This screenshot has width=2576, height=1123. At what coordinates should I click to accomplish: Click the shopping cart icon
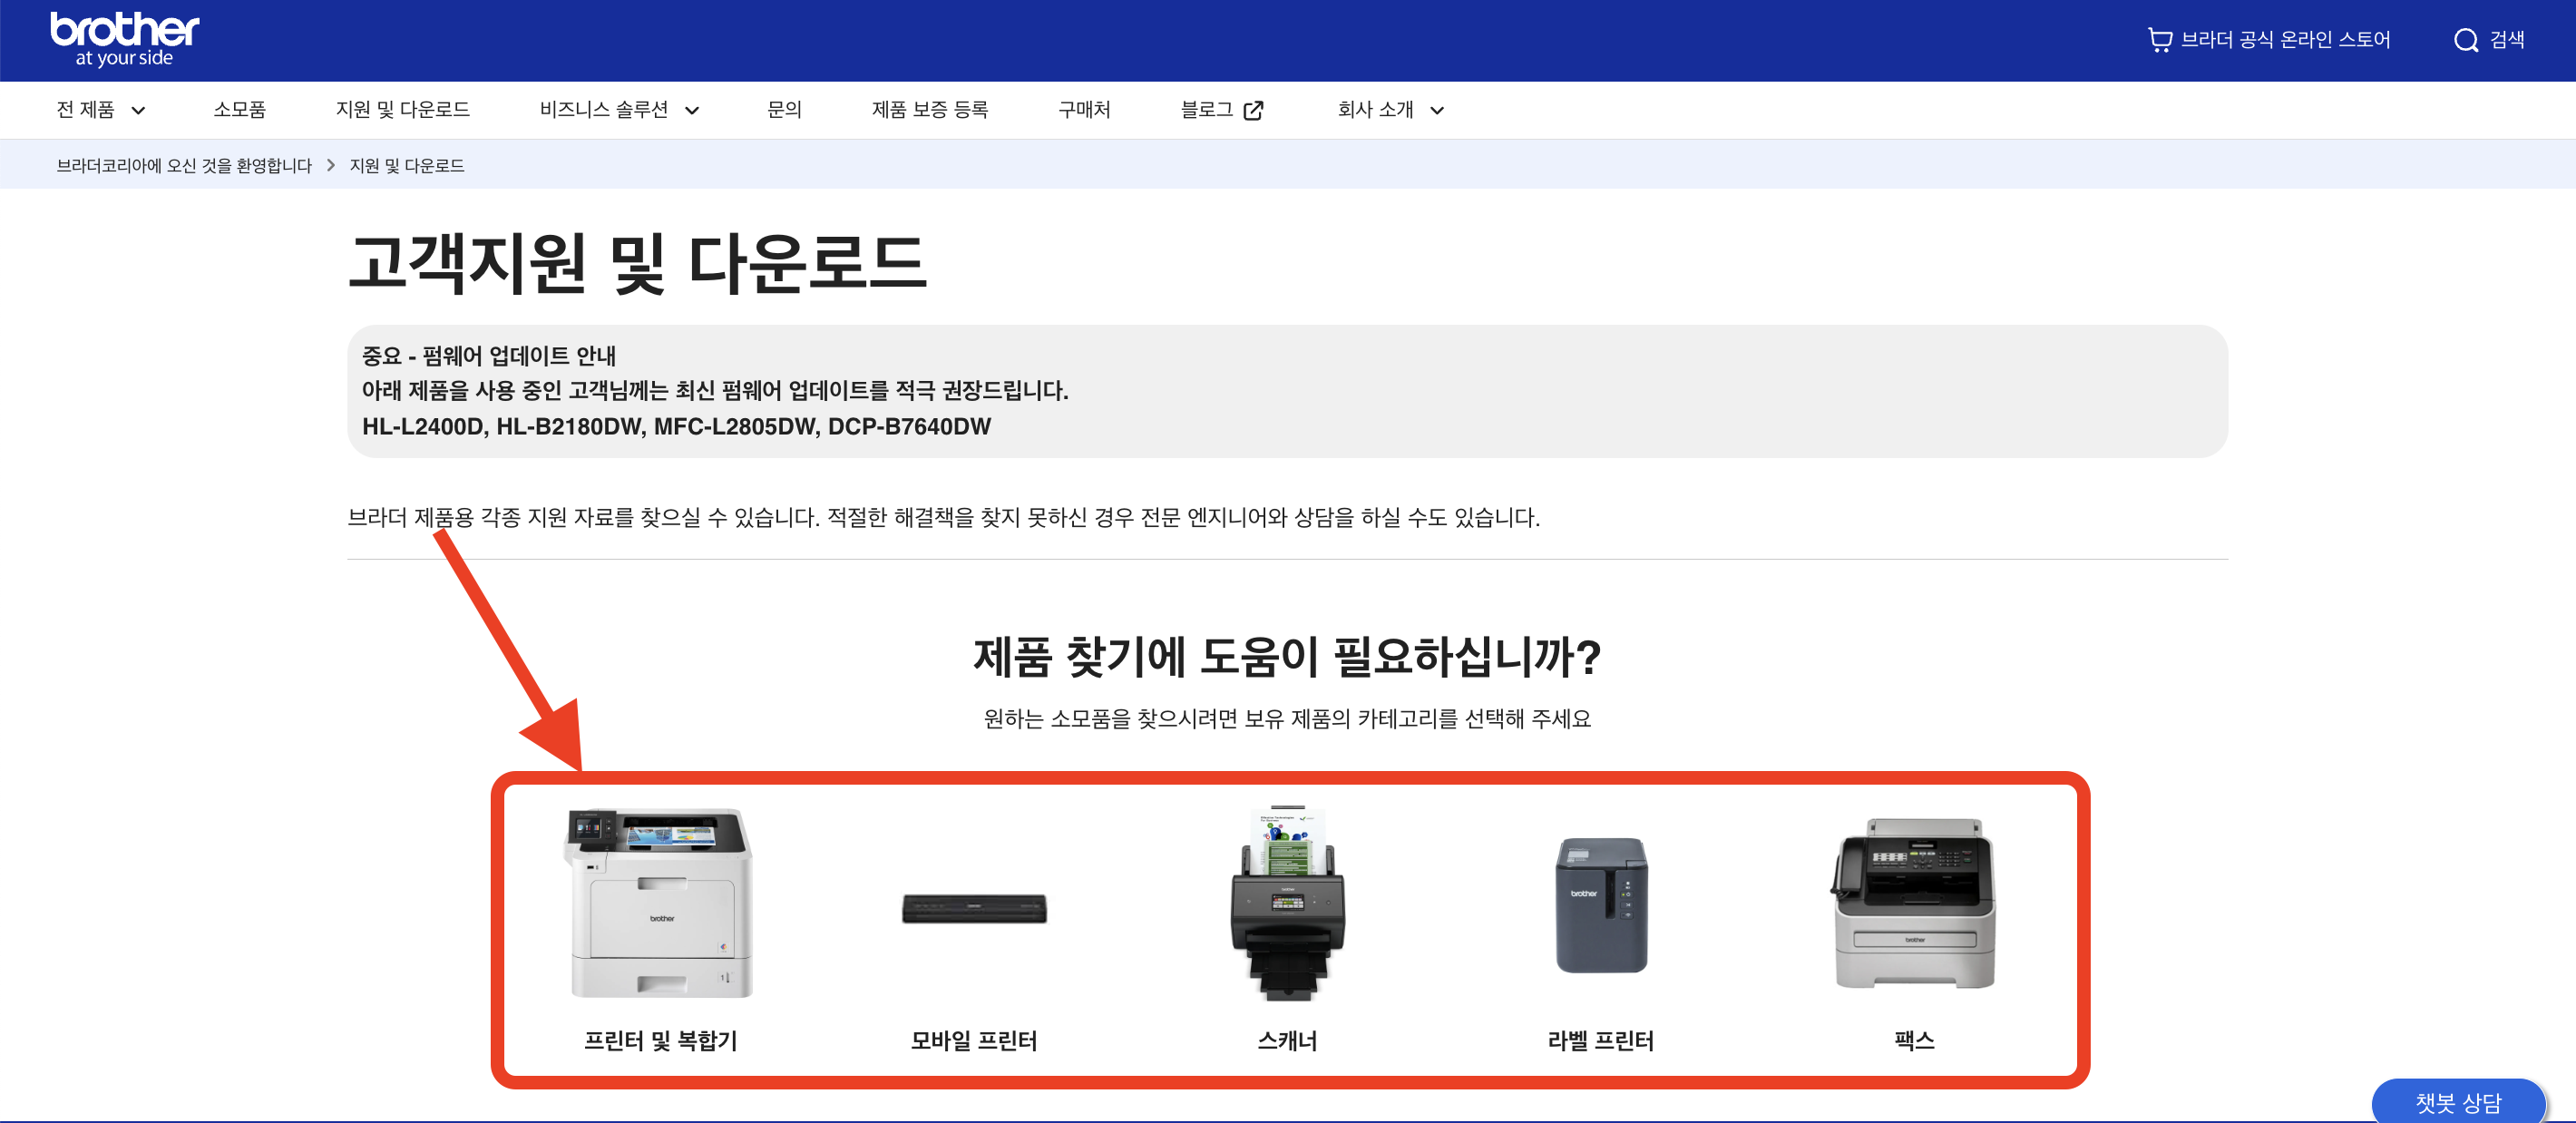click(2160, 39)
